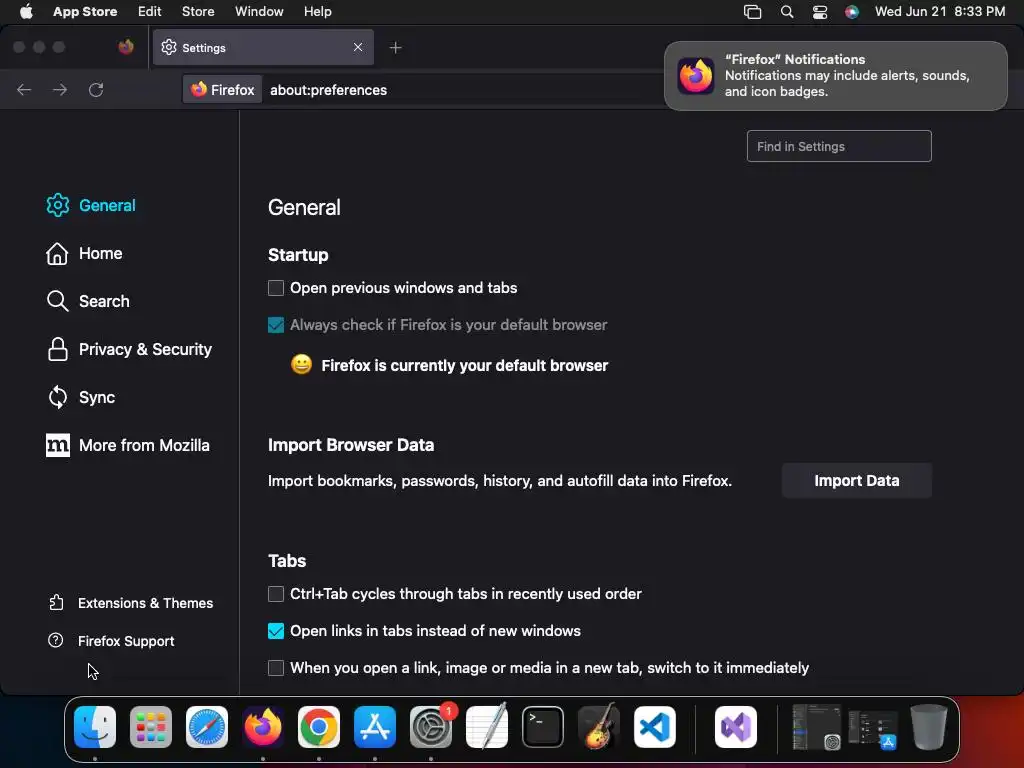Viewport: 1024px width, 768px height.
Task: Click the date and time in menu bar
Action: 940,12
